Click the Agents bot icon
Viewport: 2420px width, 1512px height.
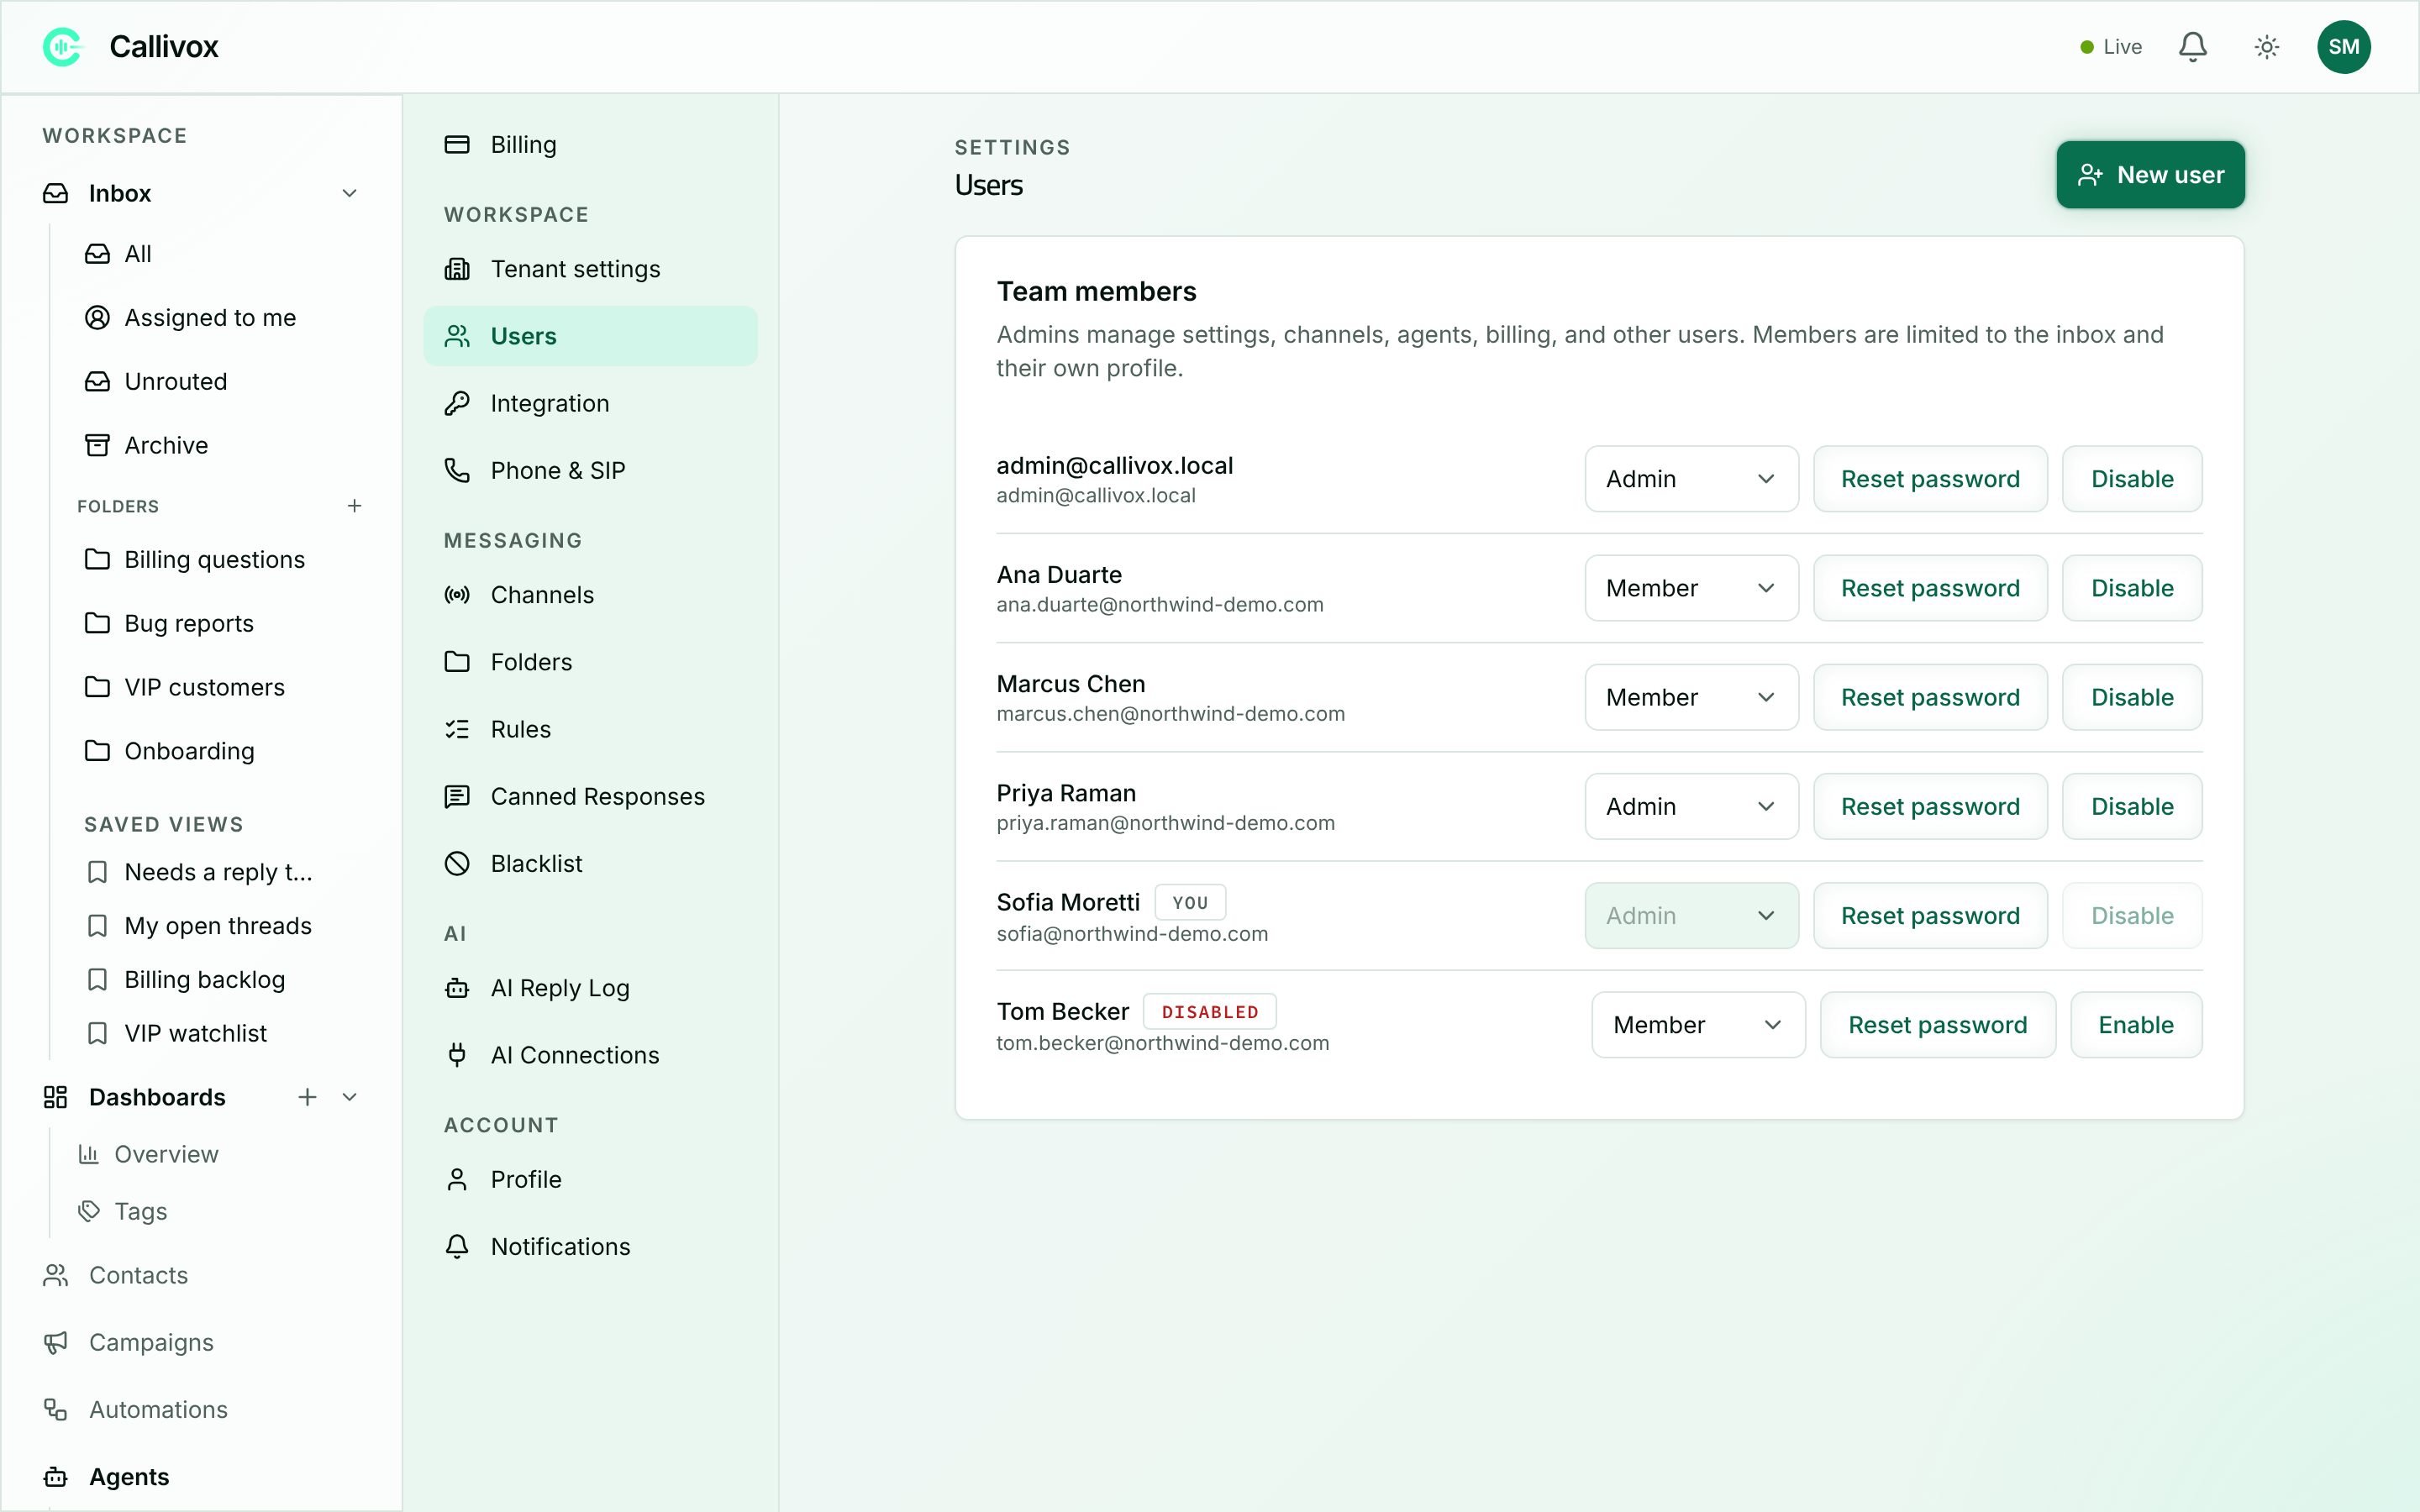click(56, 1476)
